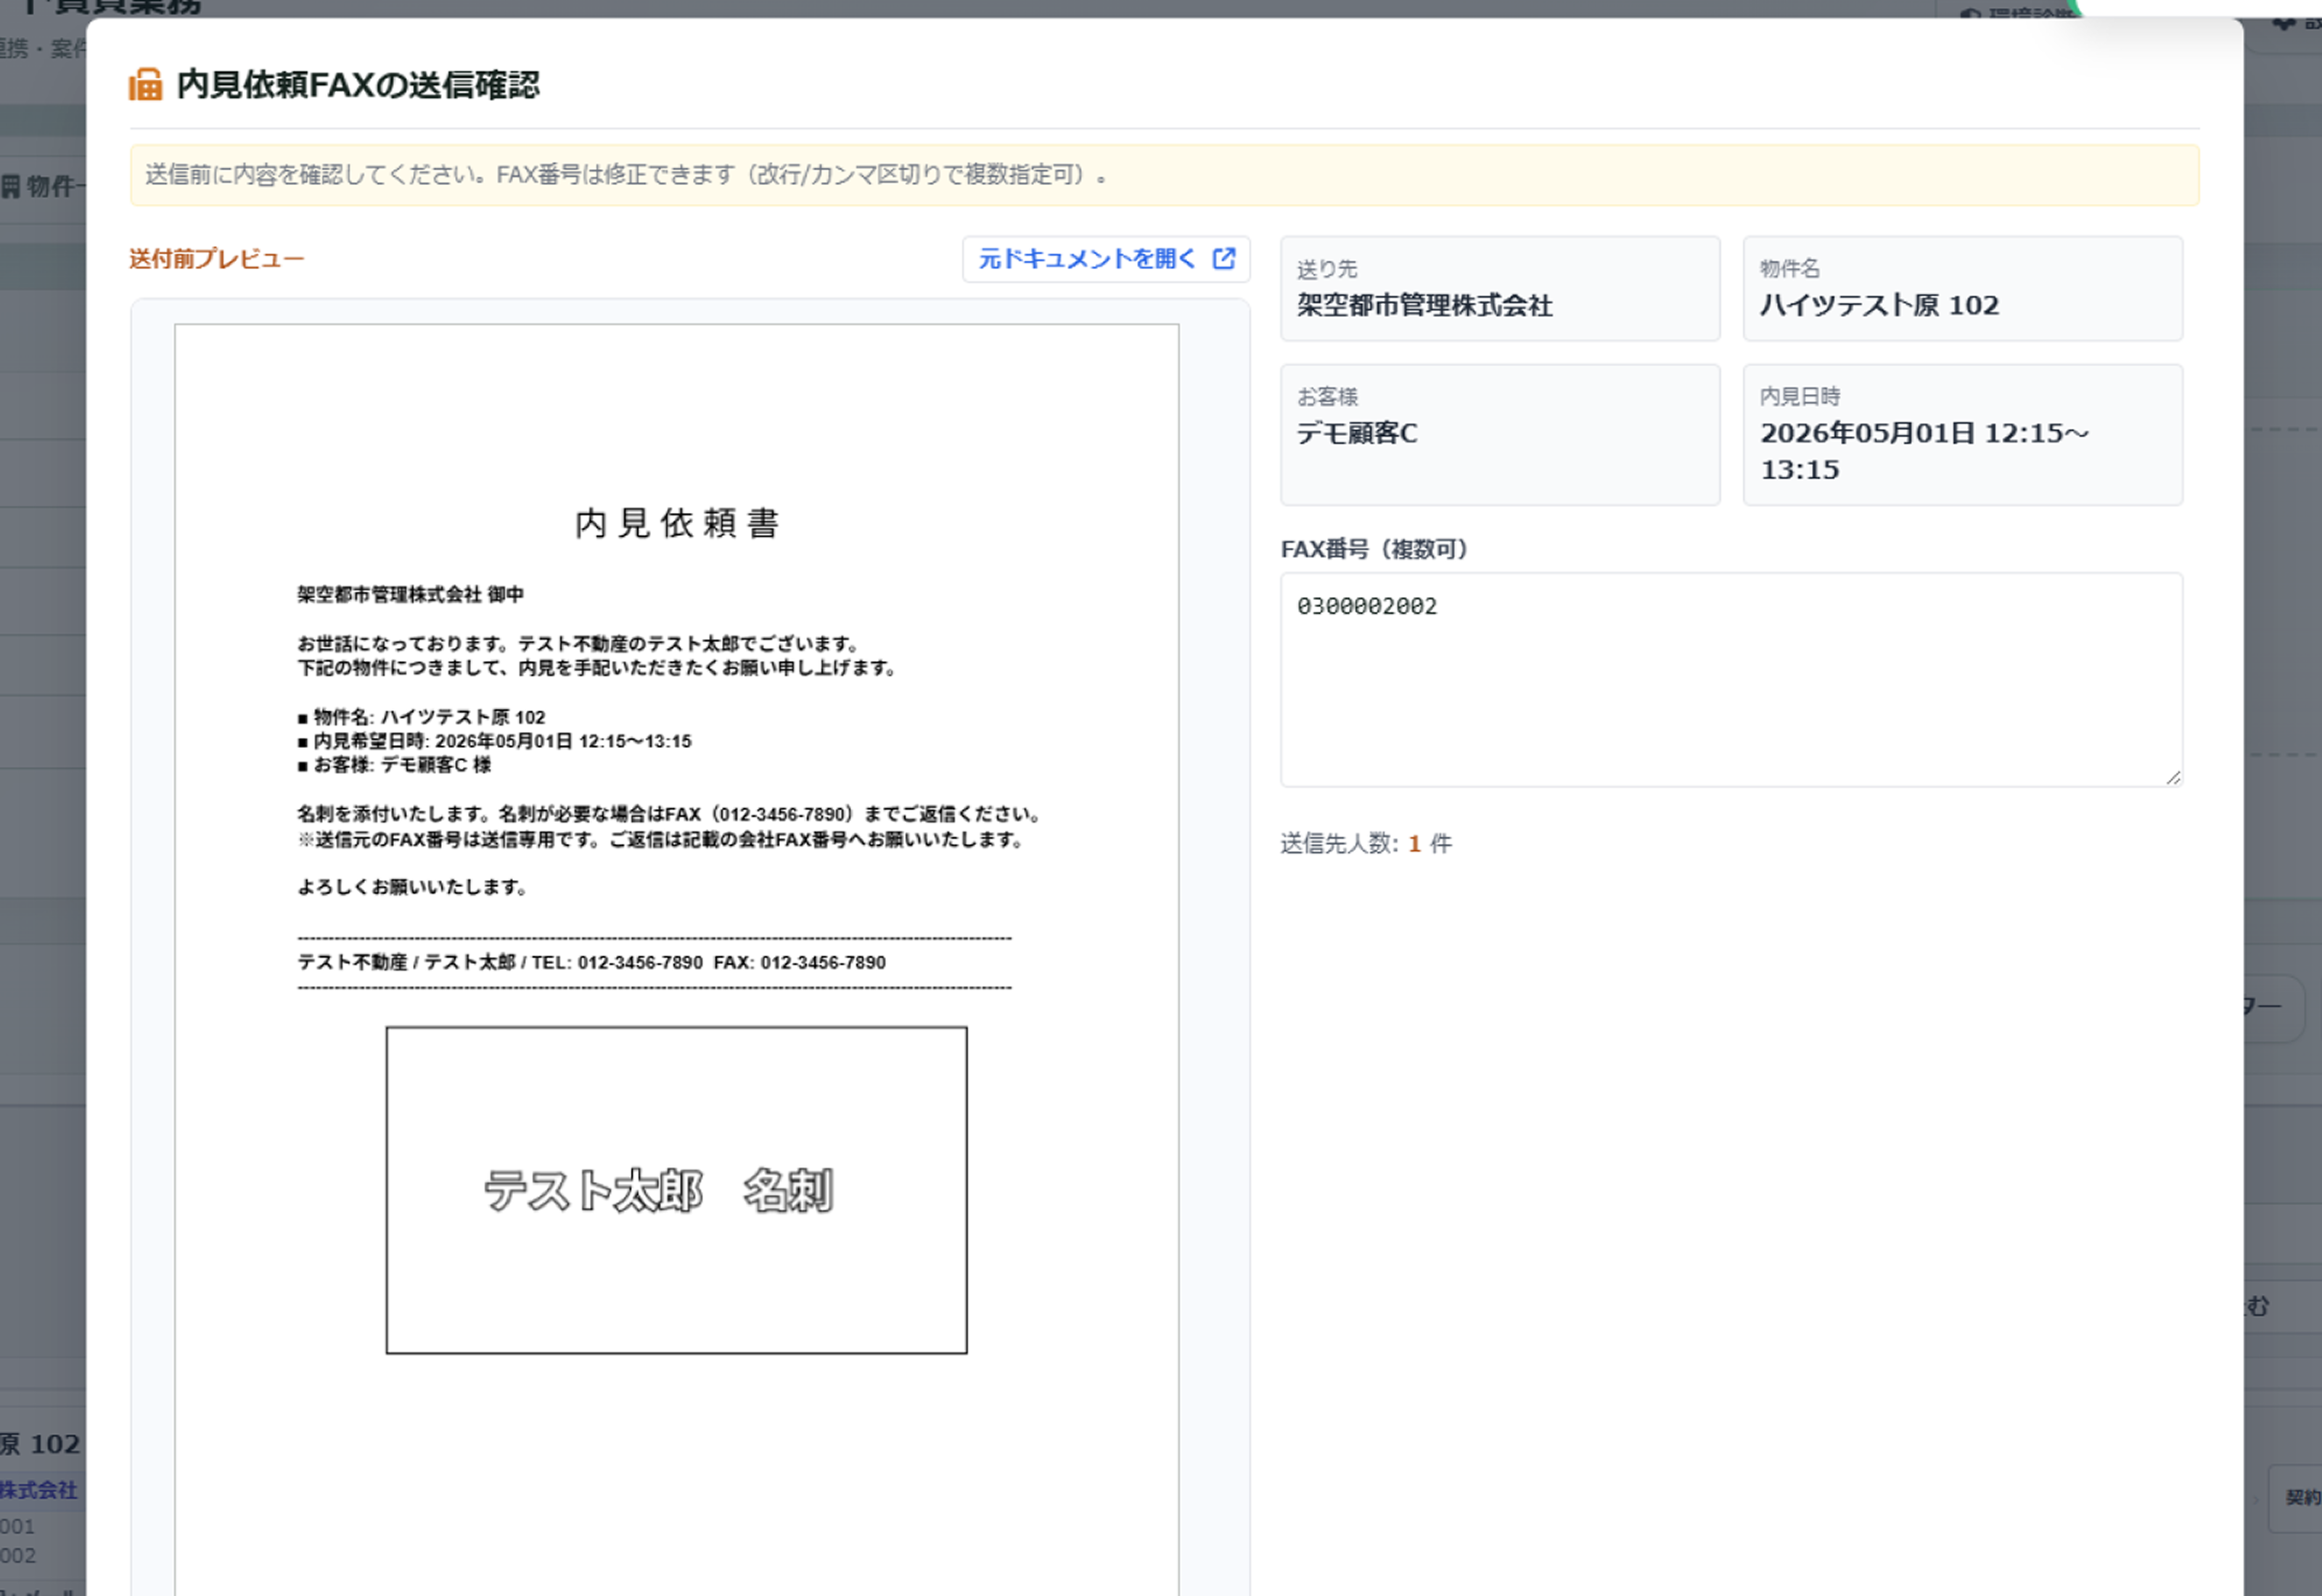Image resolution: width=2322 pixels, height=1596 pixels.
Task: Click the 送り先 card label
Action: tap(1327, 269)
